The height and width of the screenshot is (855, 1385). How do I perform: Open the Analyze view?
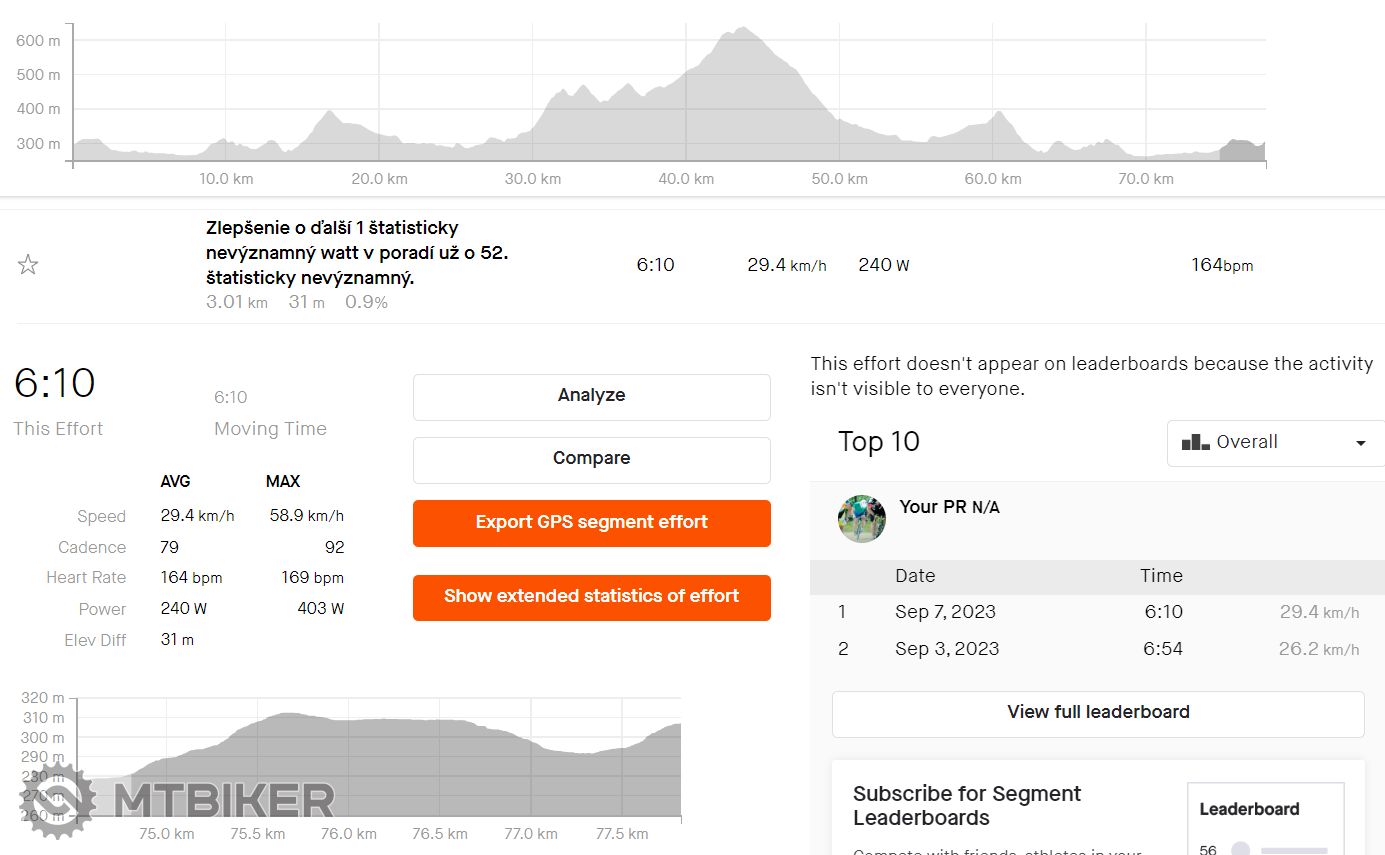point(591,396)
